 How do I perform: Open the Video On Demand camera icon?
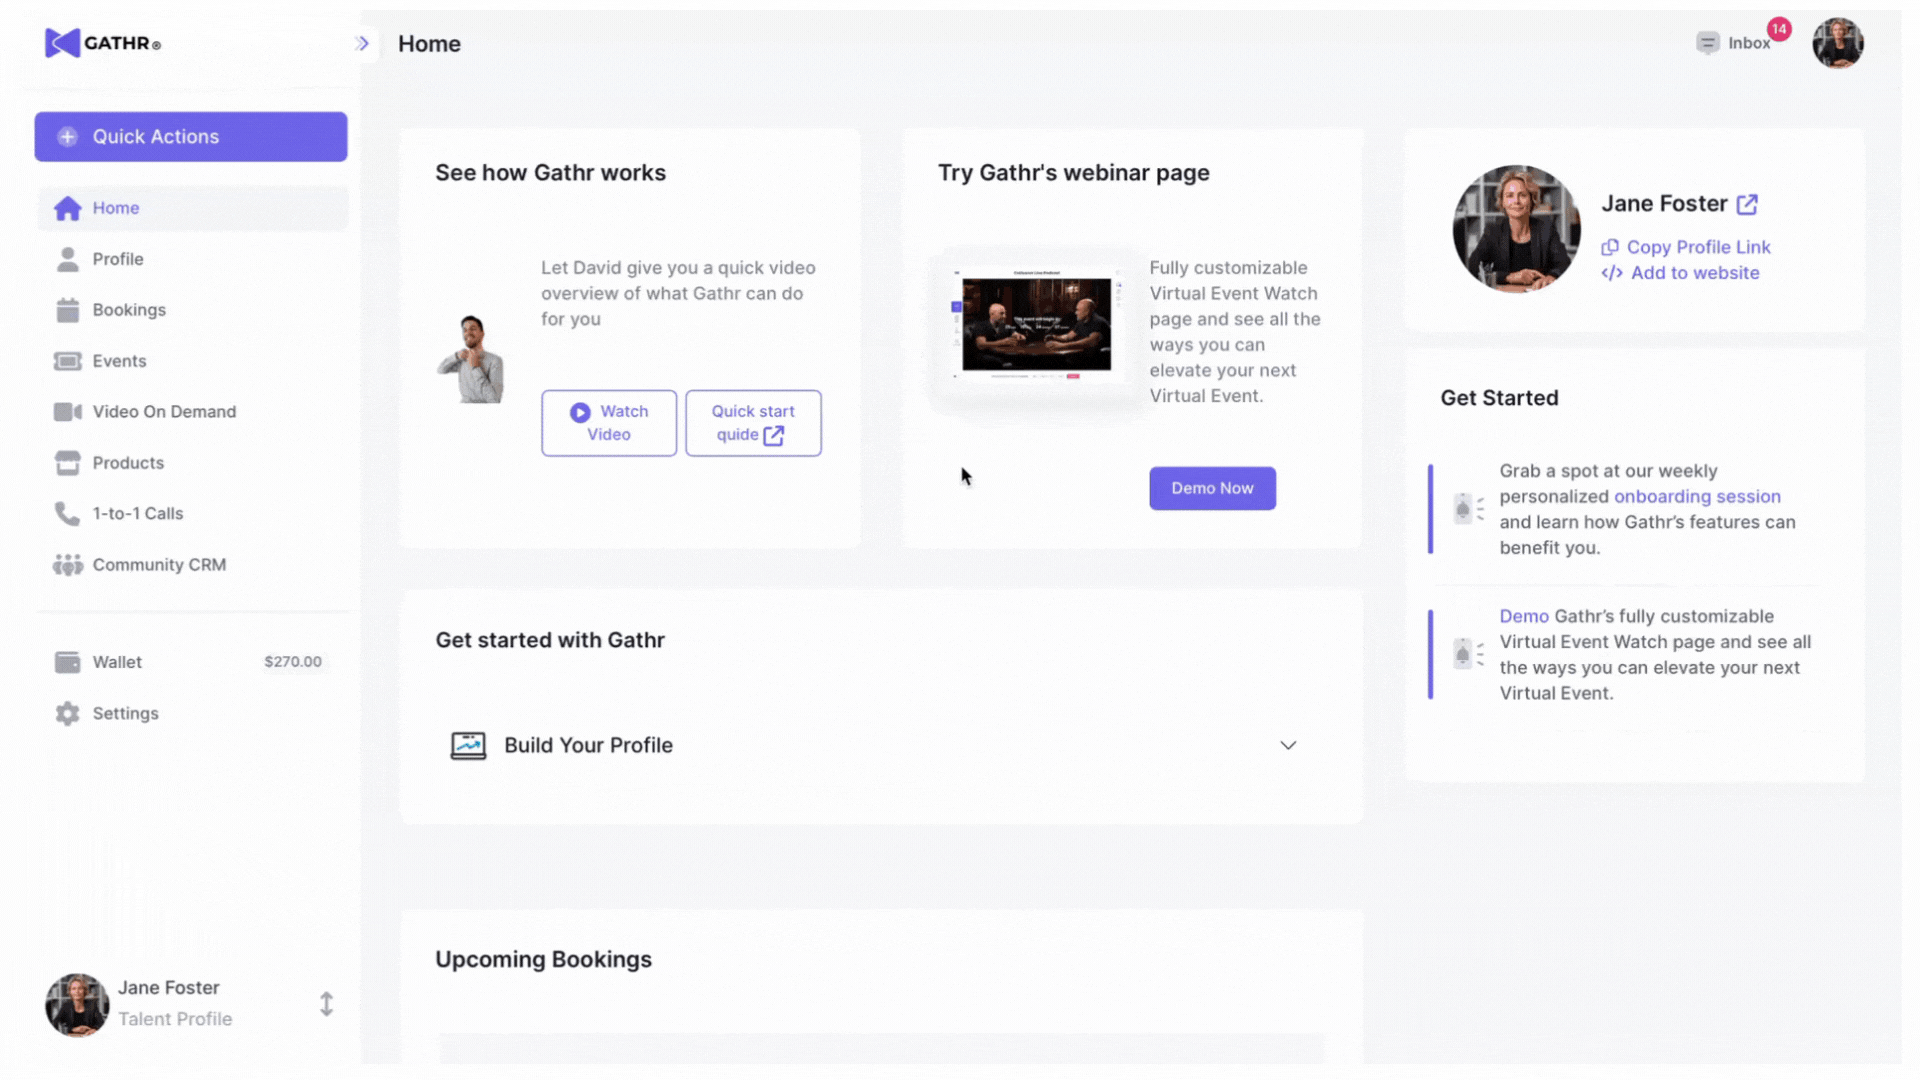tap(67, 412)
